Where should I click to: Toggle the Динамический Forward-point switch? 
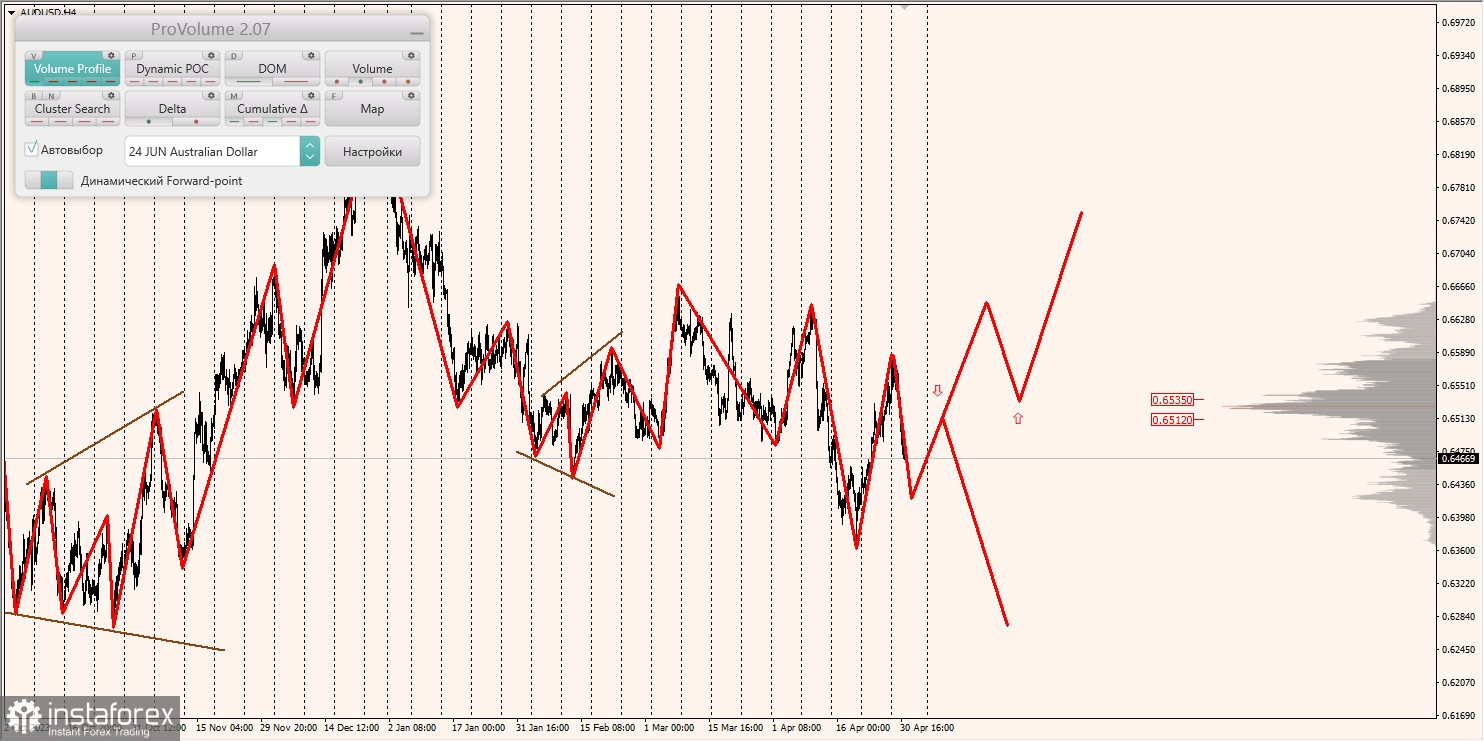49,180
